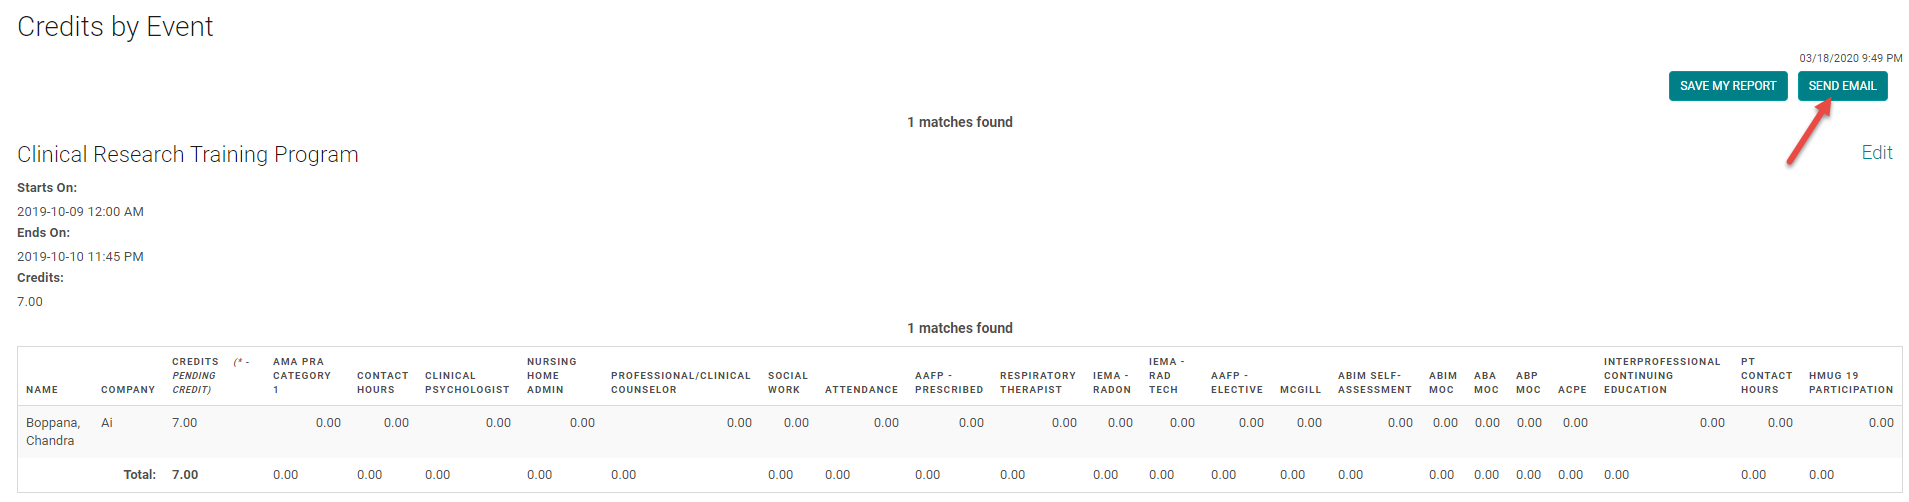Select Professional/Clinical Counselor column header
The width and height of the screenshot is (1909, 502).
(x=680, y=383)
